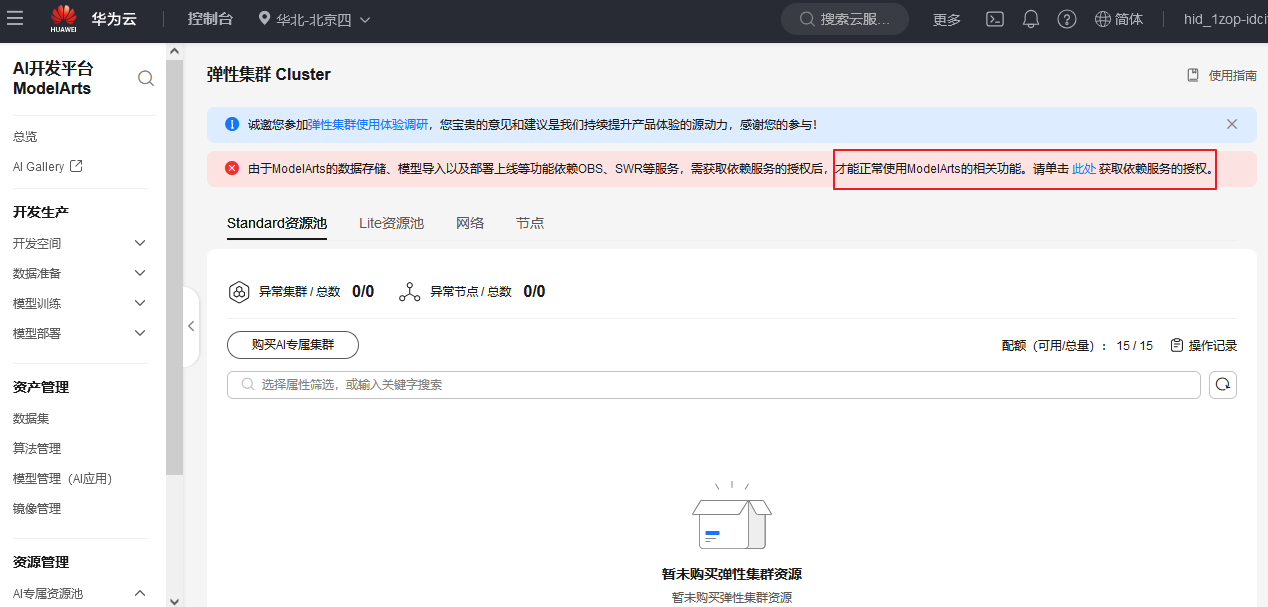Open the hid_1zop account menu
Viewport: 1268px width, 607px height.
(x=1225, y=19)
